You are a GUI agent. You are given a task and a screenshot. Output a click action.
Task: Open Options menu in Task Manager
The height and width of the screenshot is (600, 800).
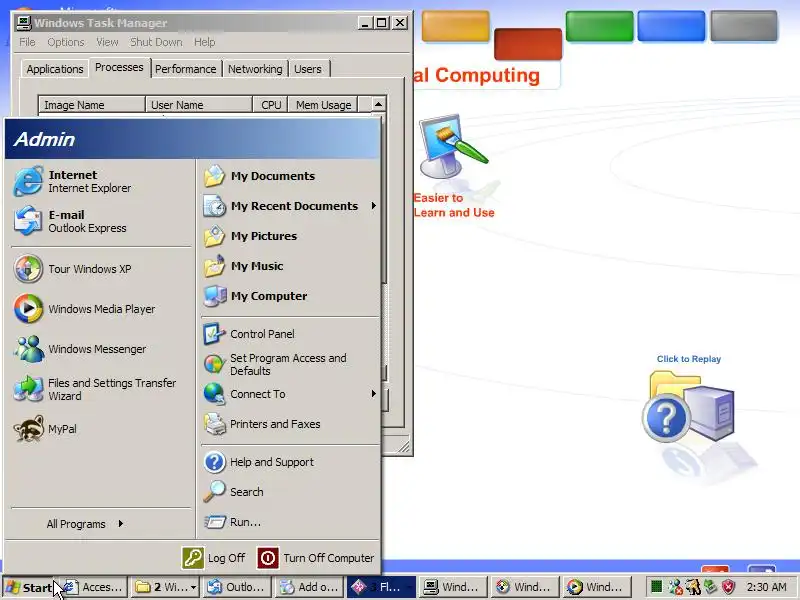point(66,42)
